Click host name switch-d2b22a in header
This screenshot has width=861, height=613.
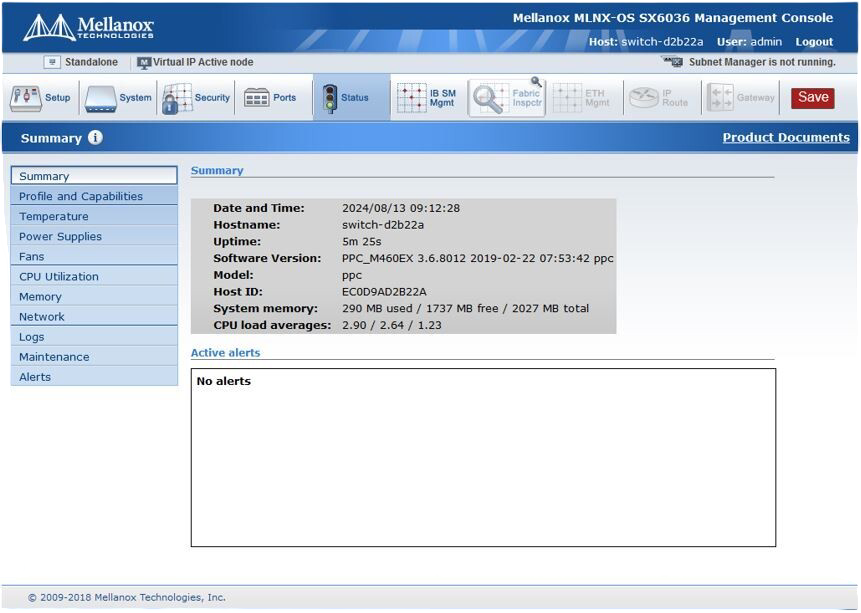click(x=662, y=42)
